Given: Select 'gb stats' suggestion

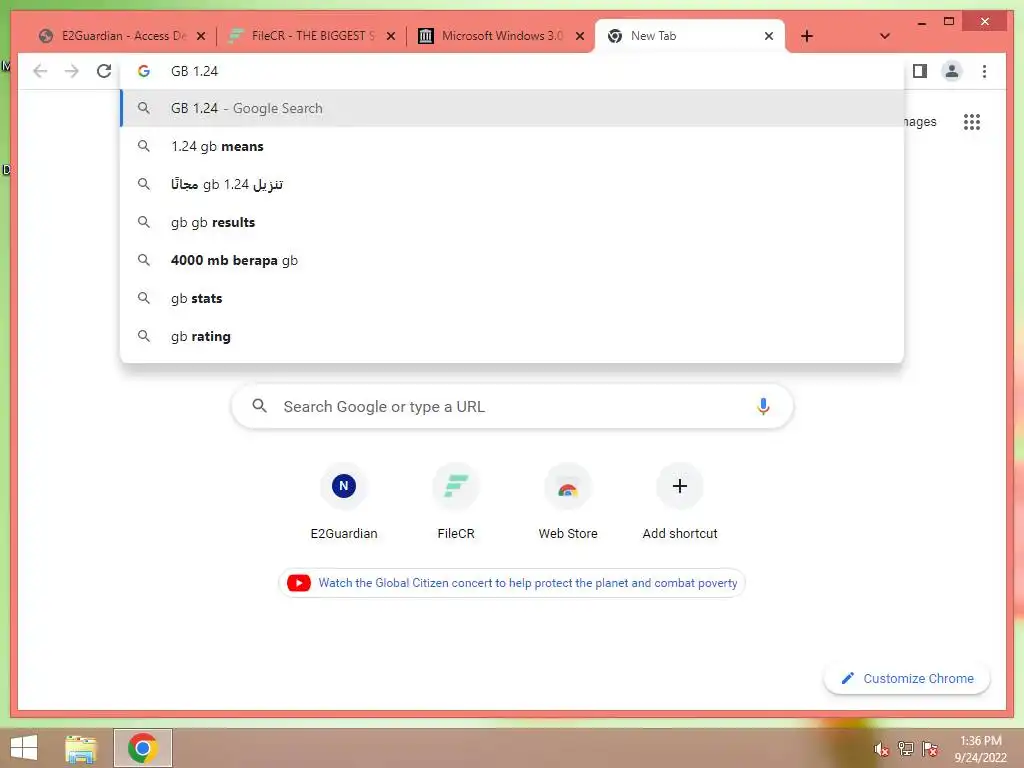Looking at the screenshot, I should pos(512,298).
